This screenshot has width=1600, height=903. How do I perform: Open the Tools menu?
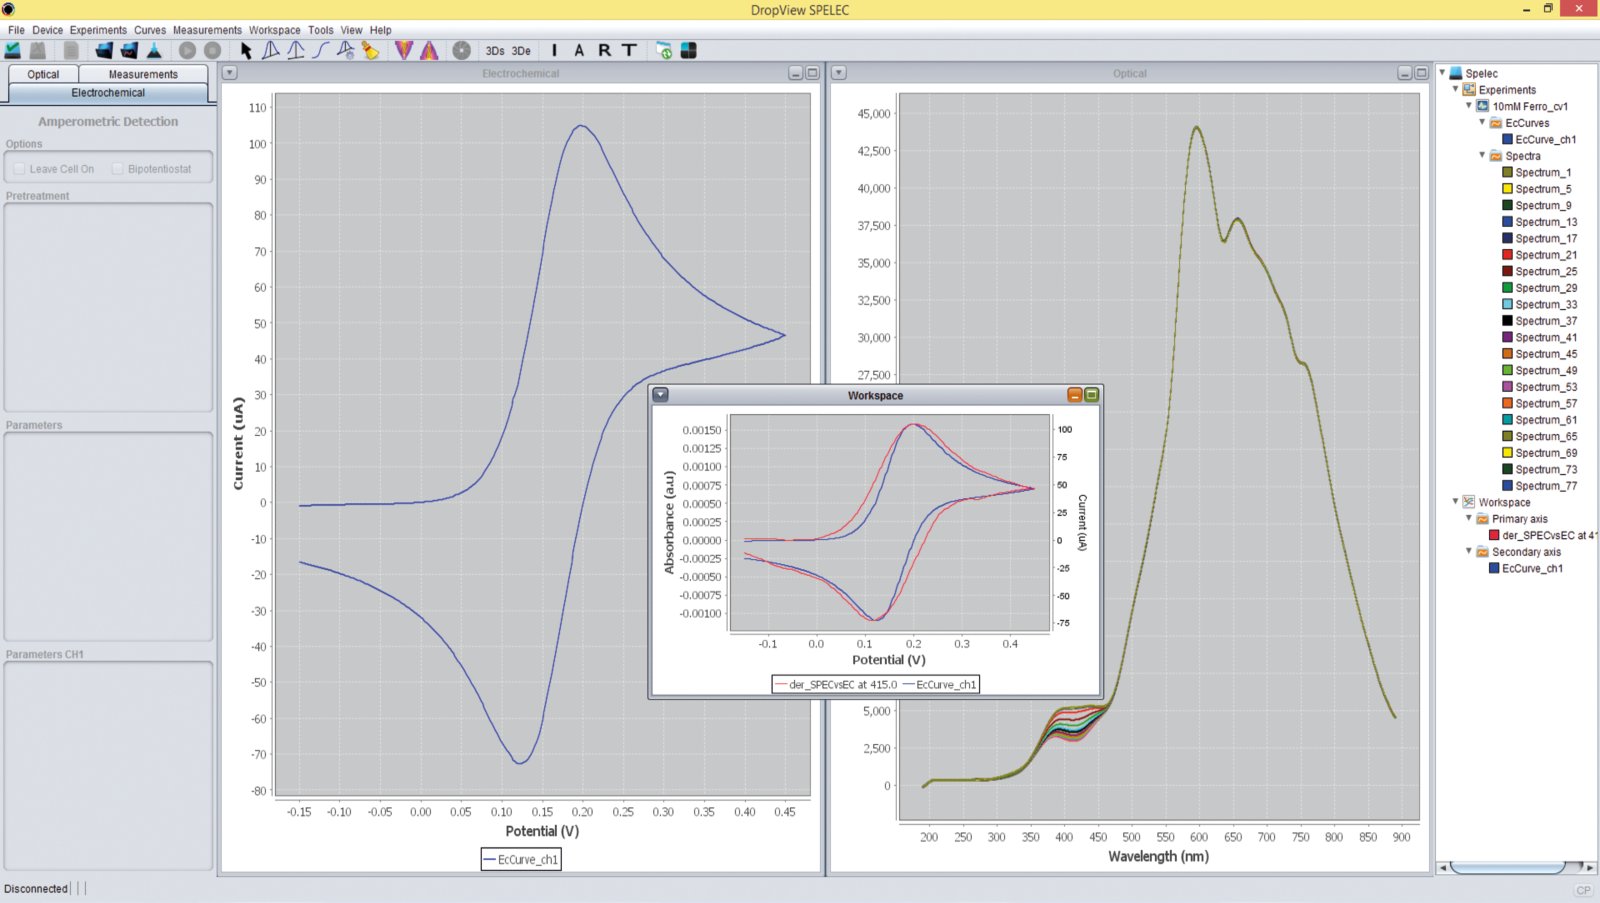click(321, 30)
